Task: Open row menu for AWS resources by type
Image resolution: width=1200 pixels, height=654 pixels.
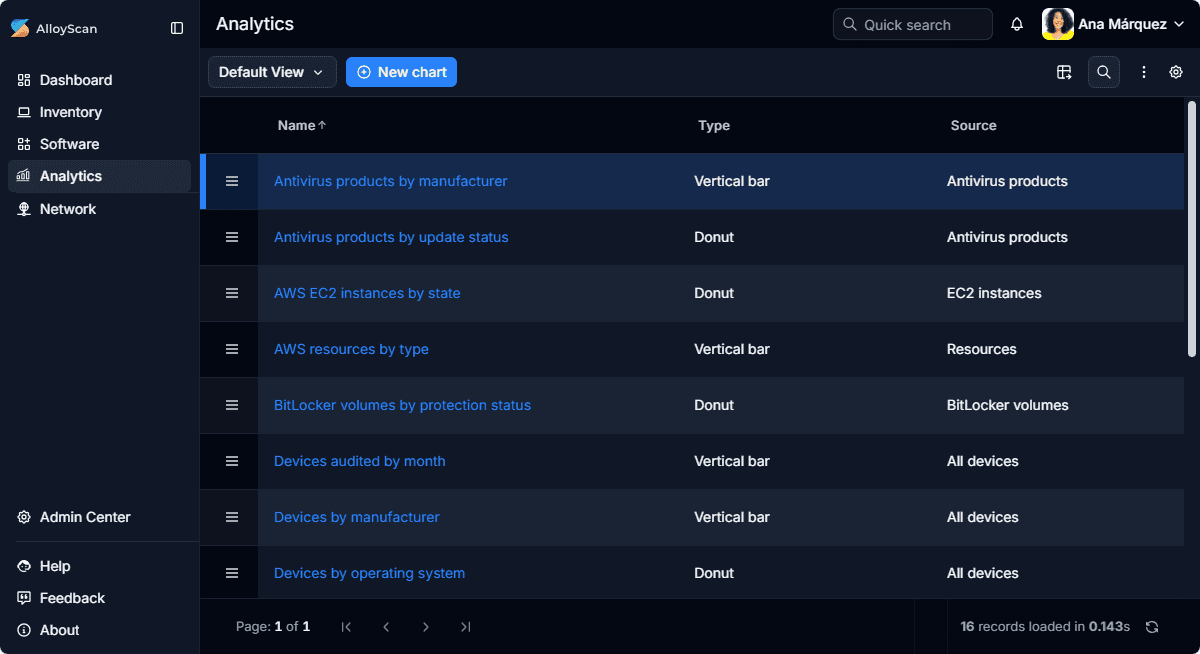Action: pyautogui.click(x=232, y=349)
